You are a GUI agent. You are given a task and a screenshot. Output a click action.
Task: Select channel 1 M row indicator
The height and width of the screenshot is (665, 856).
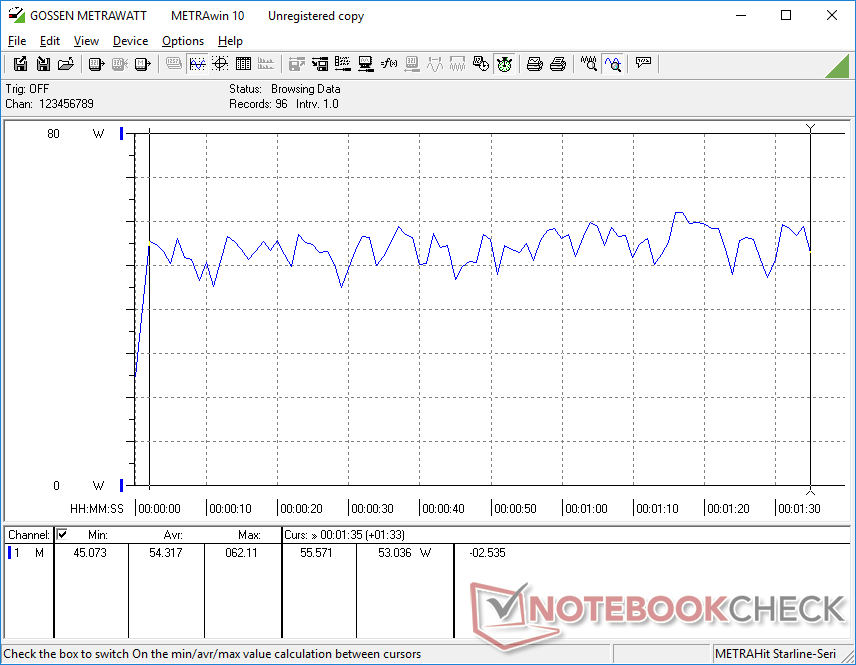pyautogui.click(x=9, y=553)
